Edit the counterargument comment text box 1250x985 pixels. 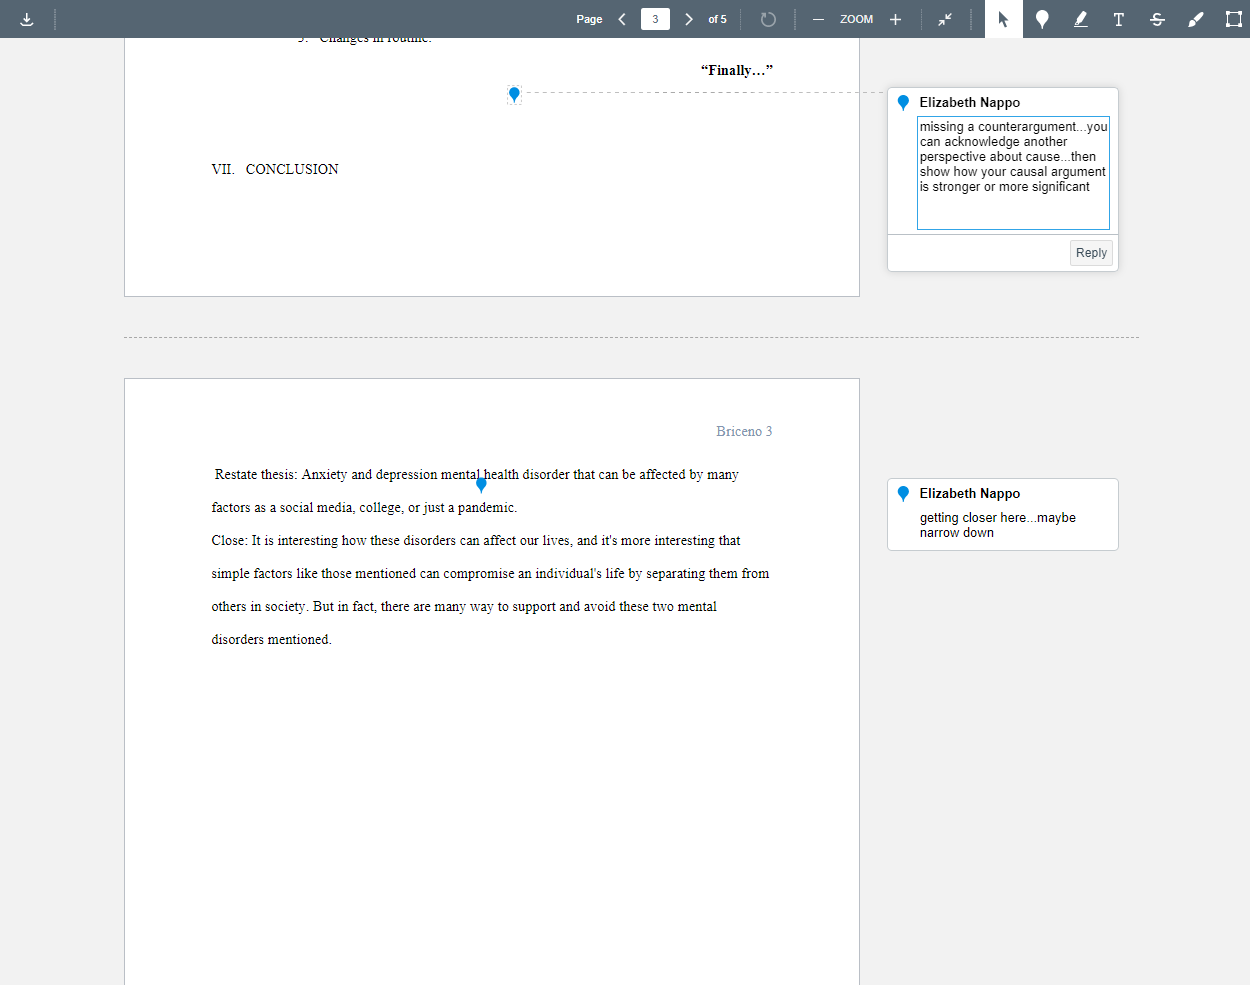point(1013,173)
